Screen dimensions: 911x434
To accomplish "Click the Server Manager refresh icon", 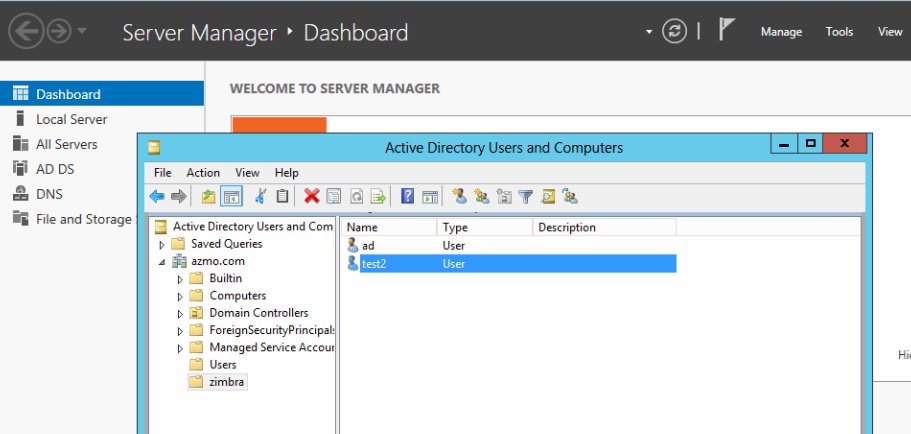I will (x=675, y=32).
